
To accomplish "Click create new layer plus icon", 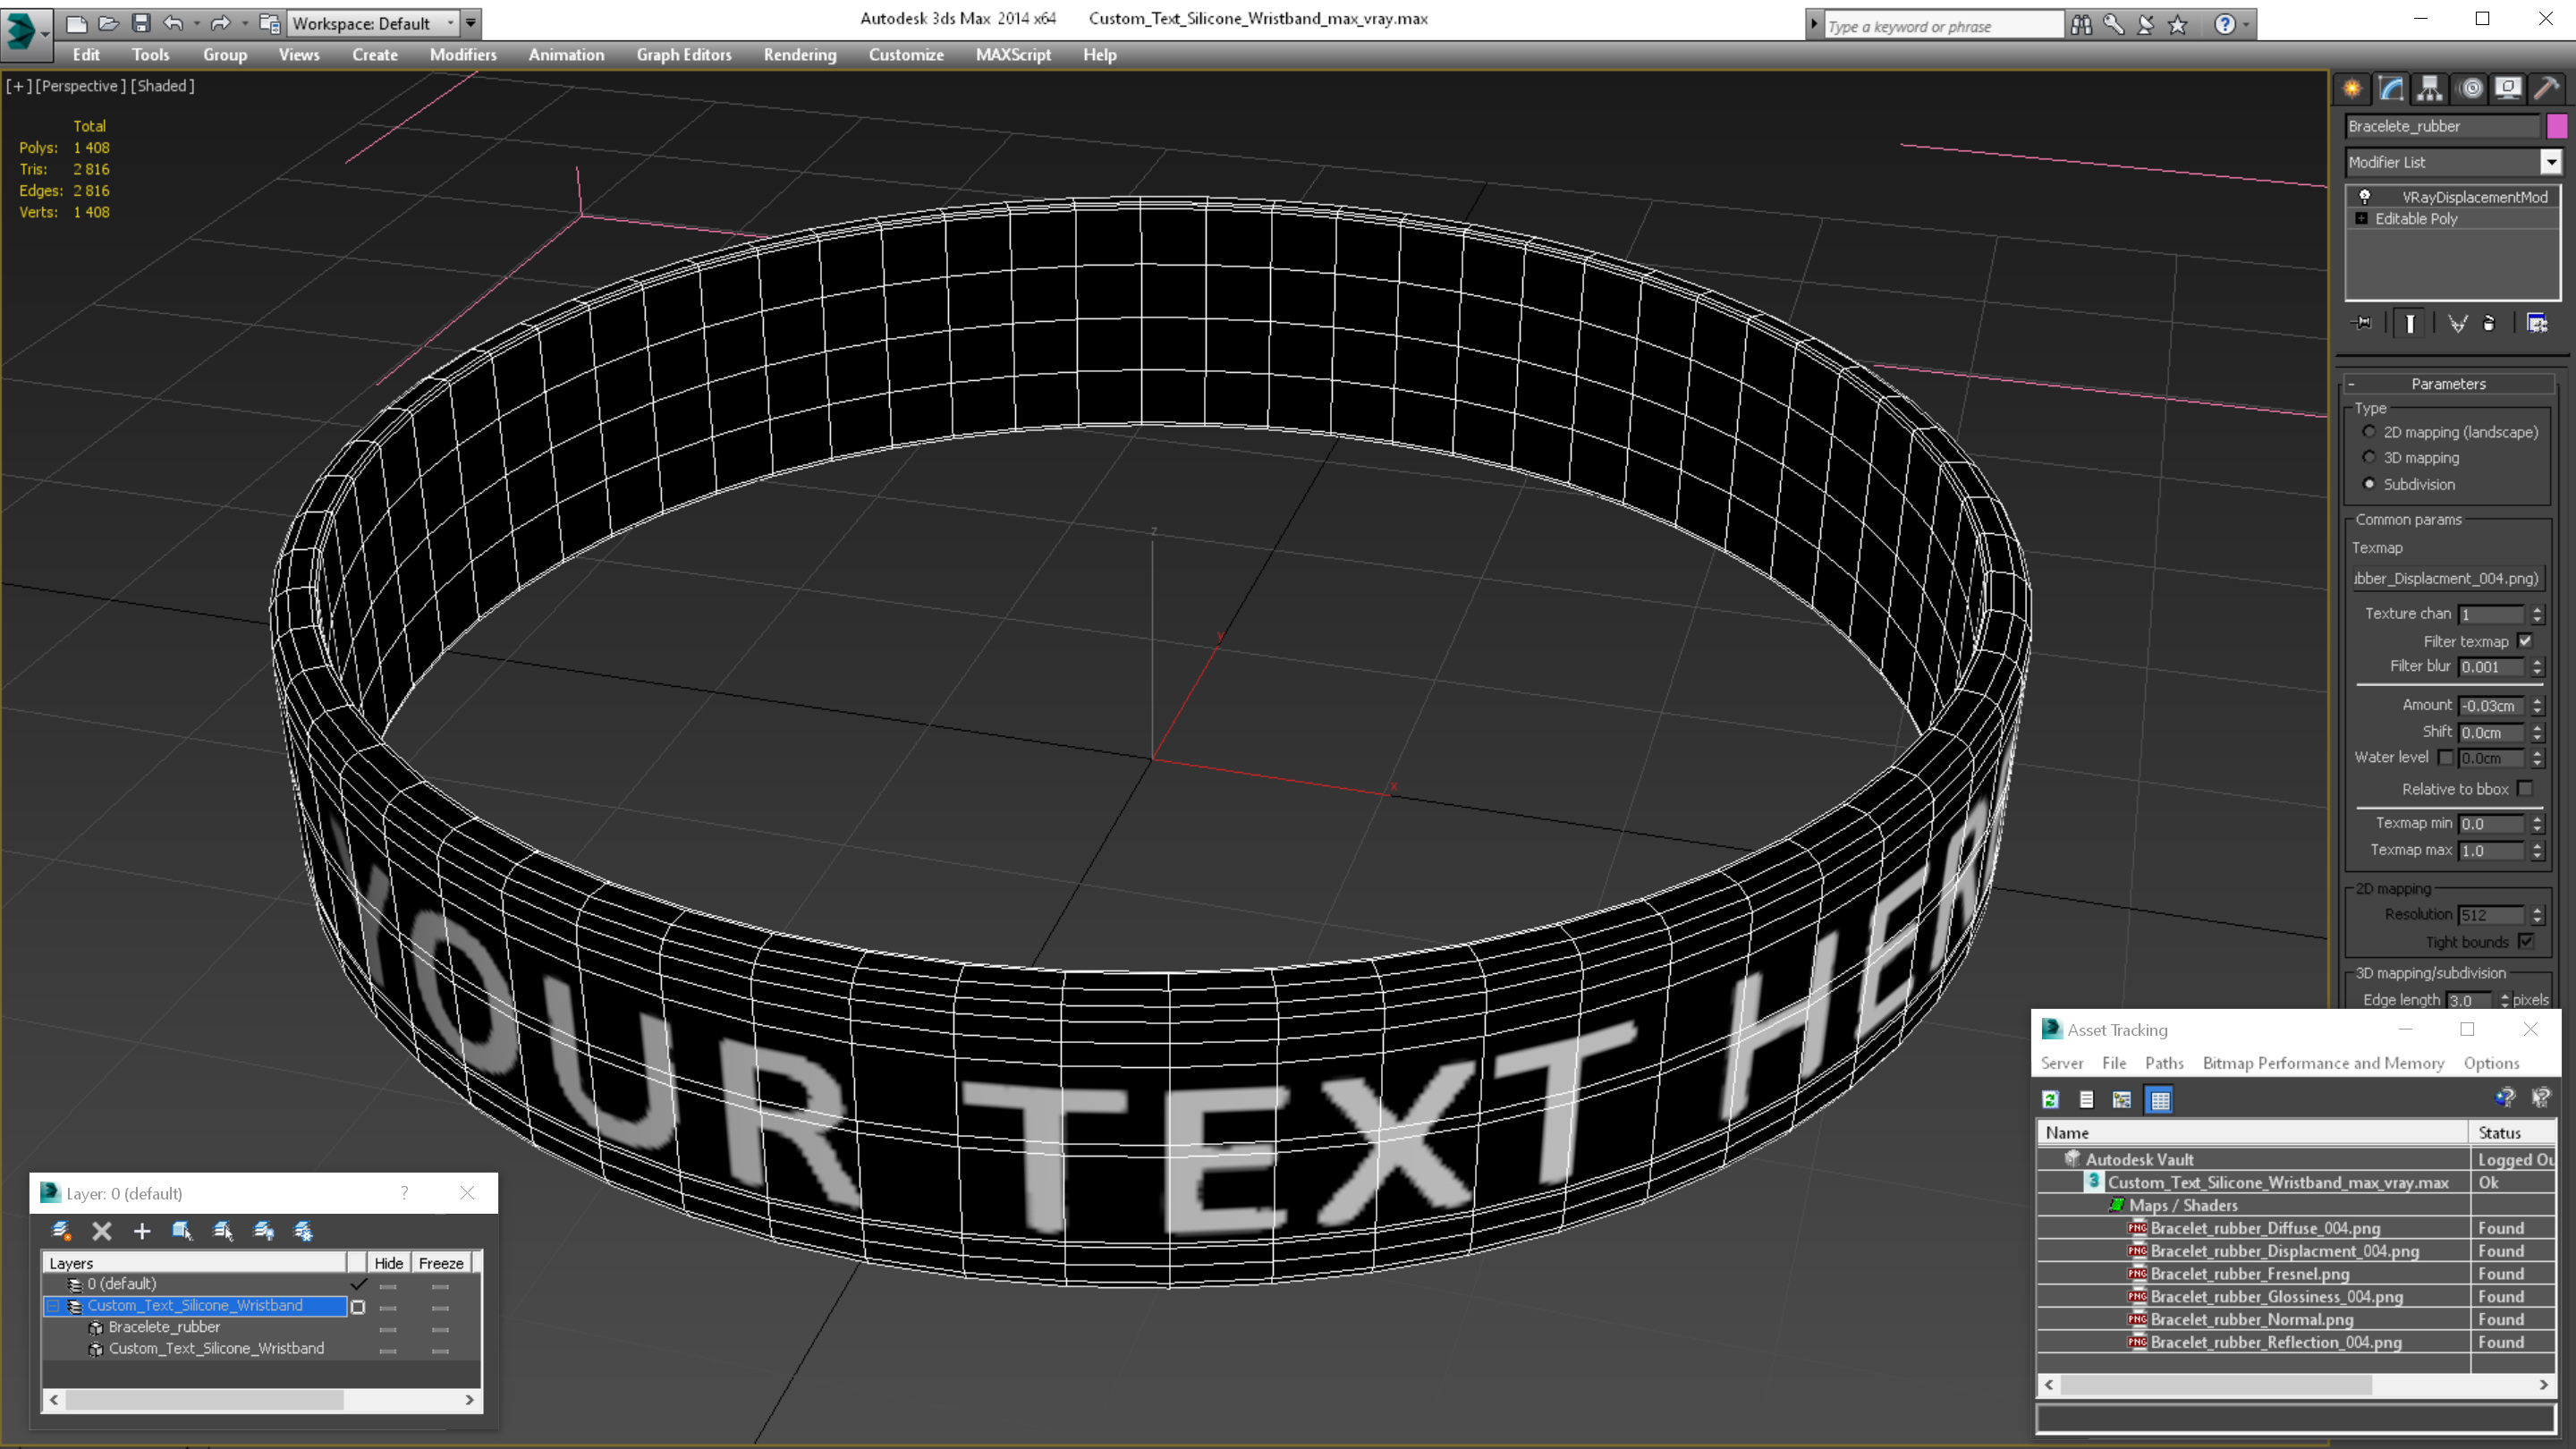I will (x=142, y=1231).
